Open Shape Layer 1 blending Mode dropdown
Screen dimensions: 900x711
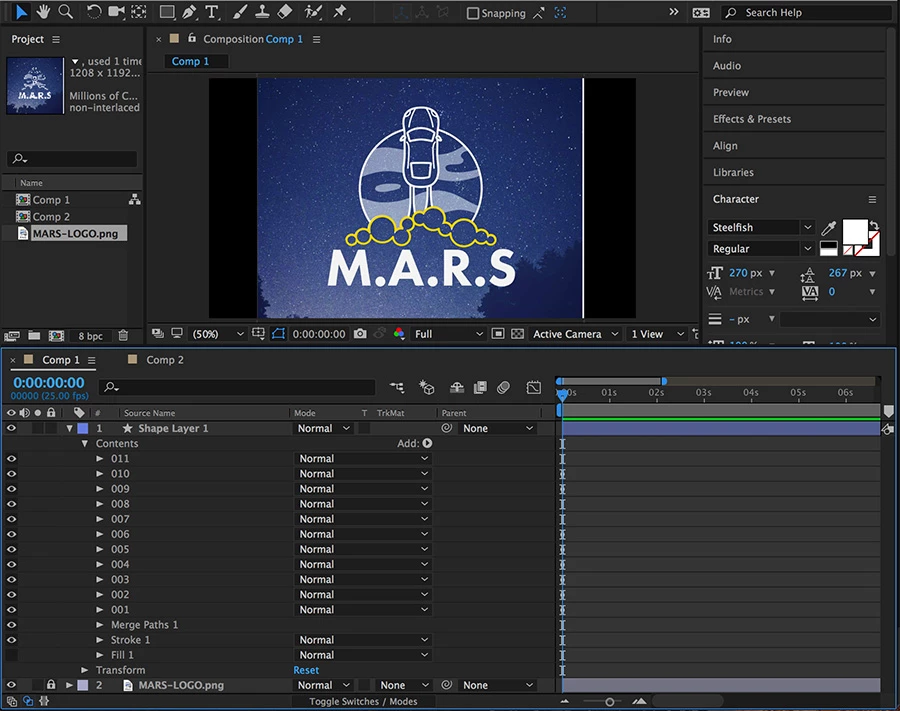click(323, 428)
